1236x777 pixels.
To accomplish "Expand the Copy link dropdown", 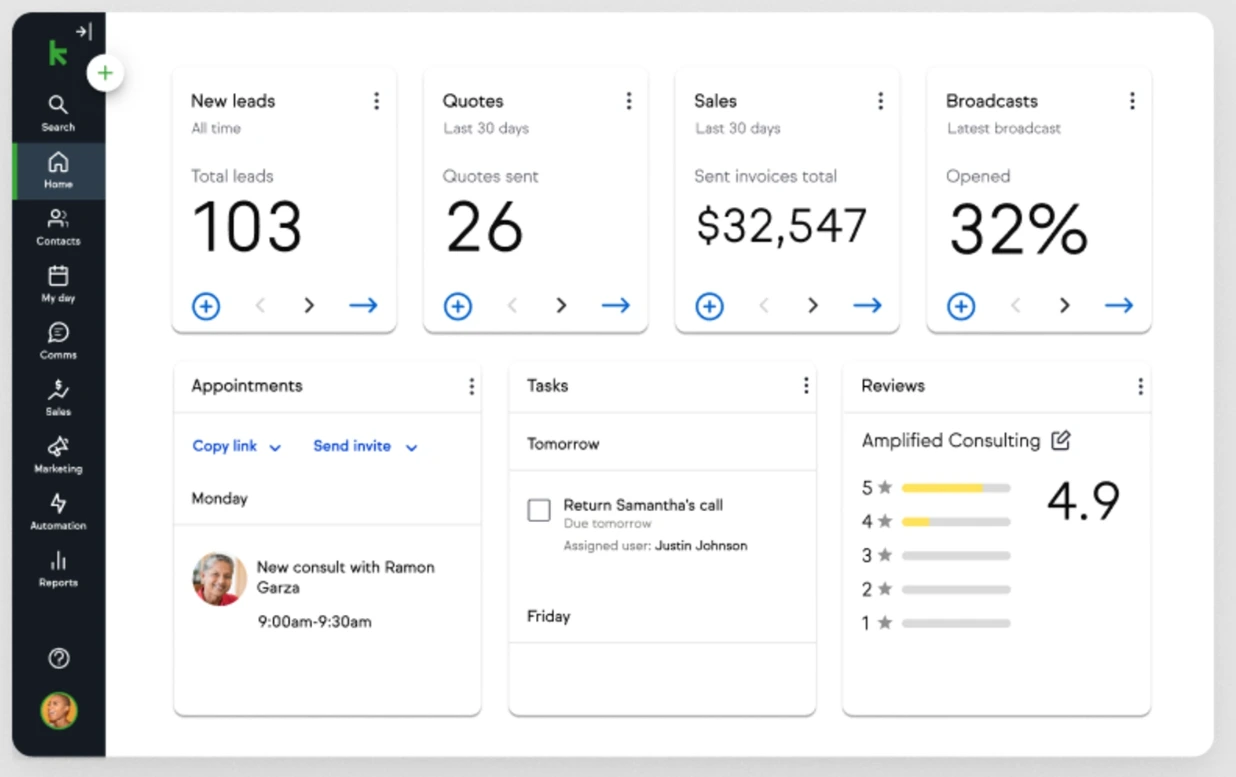I will (237, 447).
